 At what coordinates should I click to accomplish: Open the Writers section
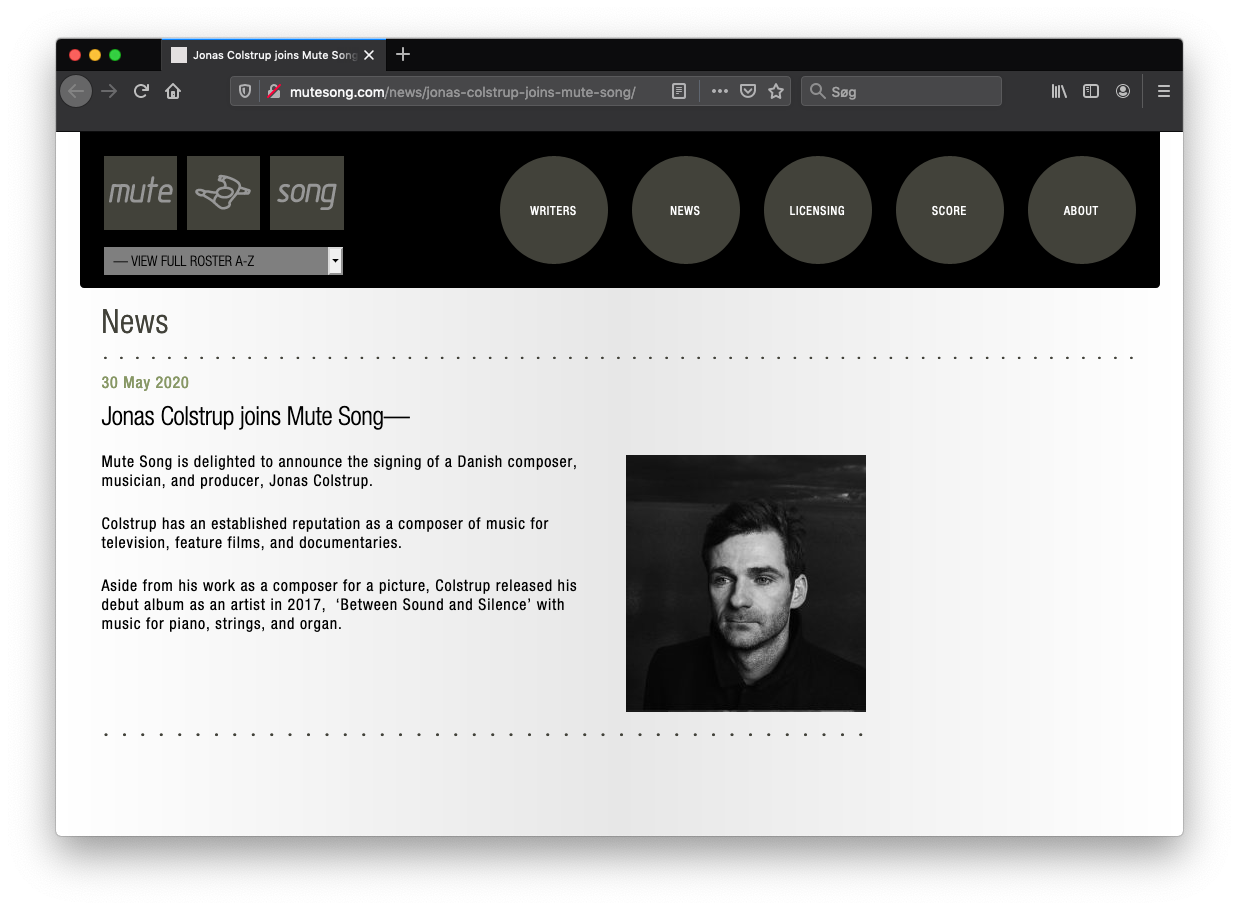[x=553, y=211]
